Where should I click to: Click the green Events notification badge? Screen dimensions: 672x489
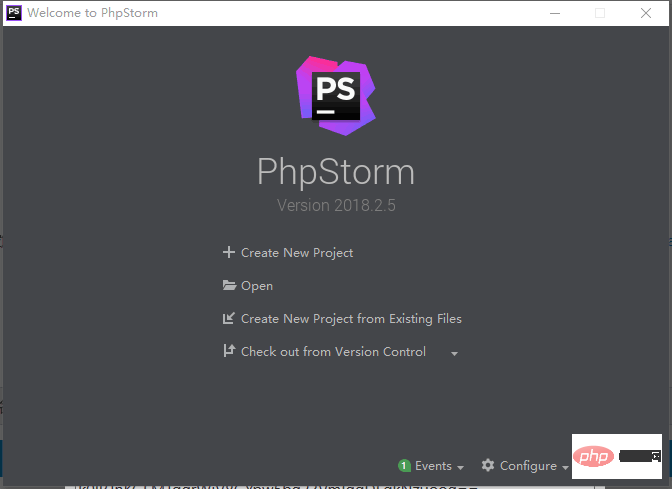click(x=404, y=466)
